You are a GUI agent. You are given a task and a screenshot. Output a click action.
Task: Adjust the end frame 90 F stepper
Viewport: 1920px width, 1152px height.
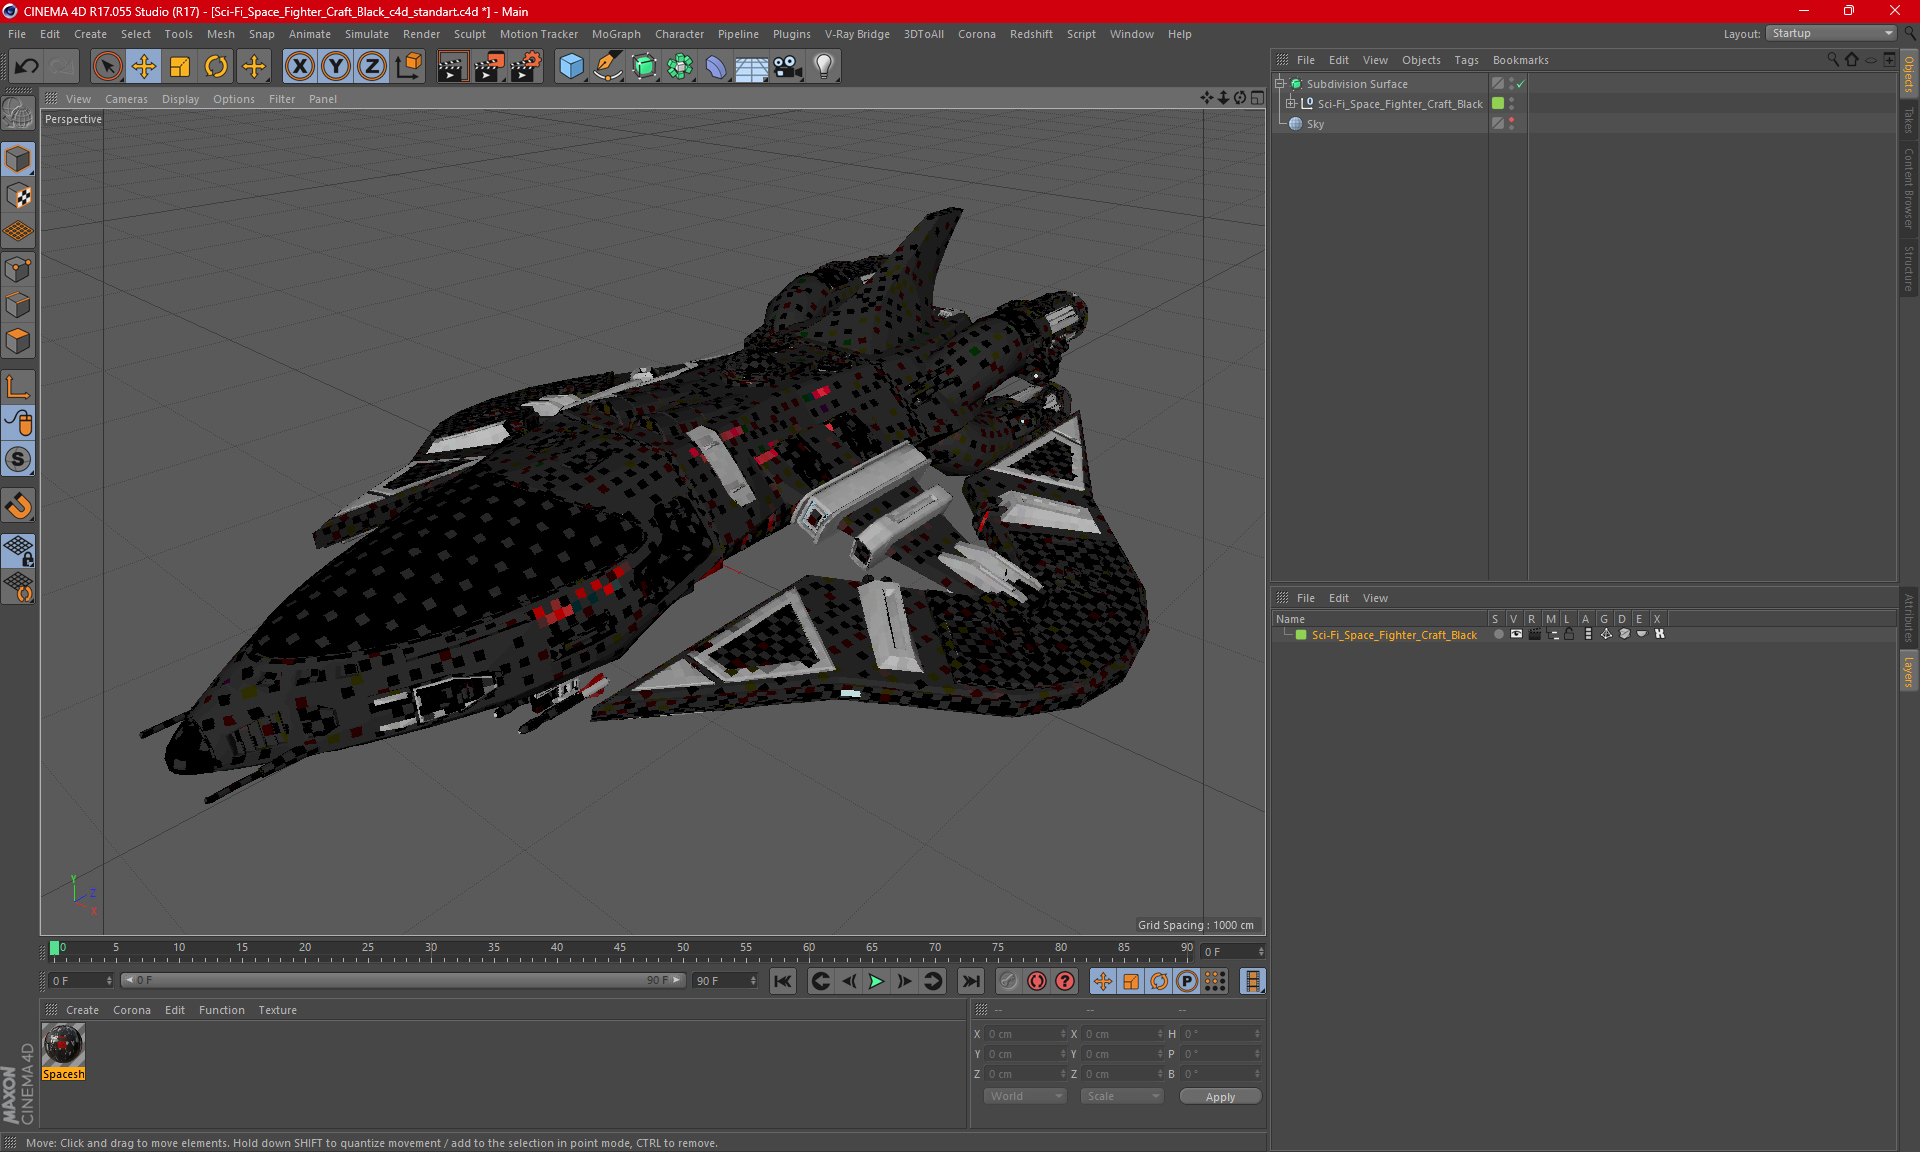coord(753,981)
